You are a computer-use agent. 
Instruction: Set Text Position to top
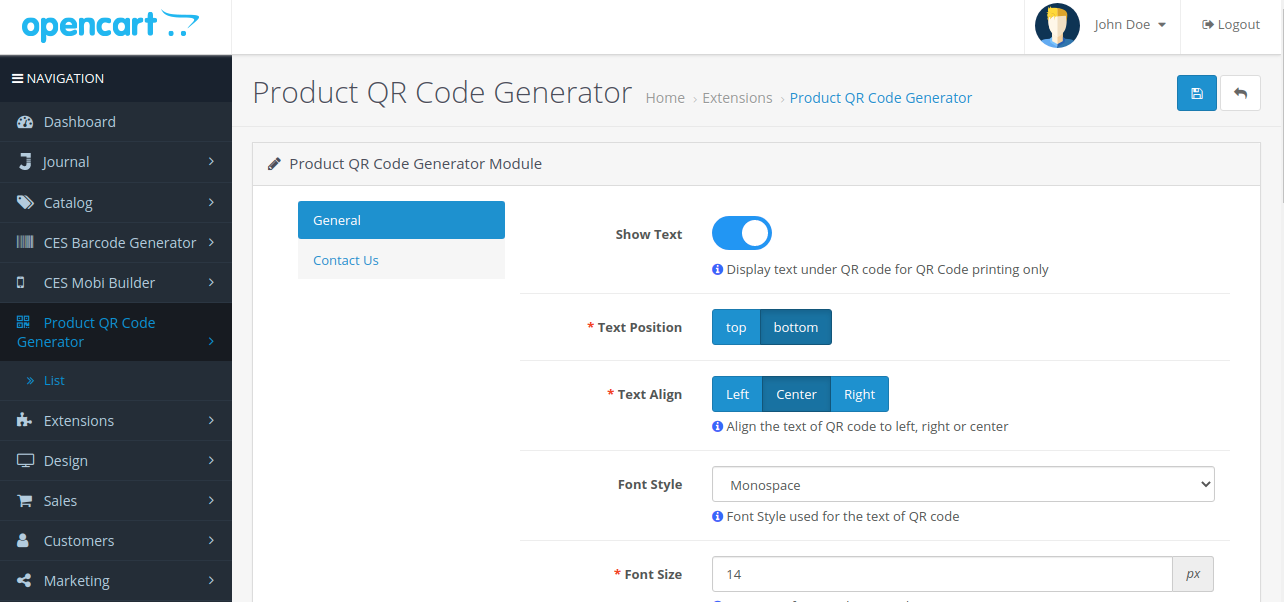pyautogui.click(x=736, y=327)
